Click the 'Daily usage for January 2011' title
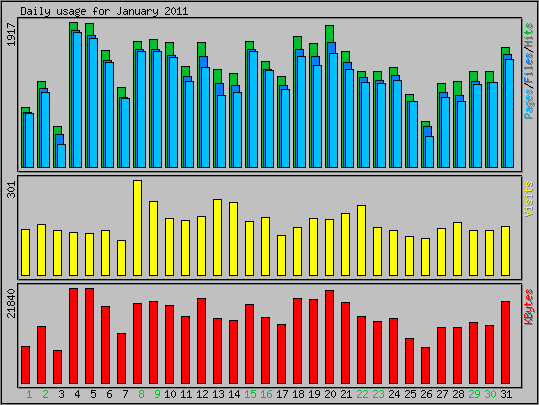 coord(104,11)
